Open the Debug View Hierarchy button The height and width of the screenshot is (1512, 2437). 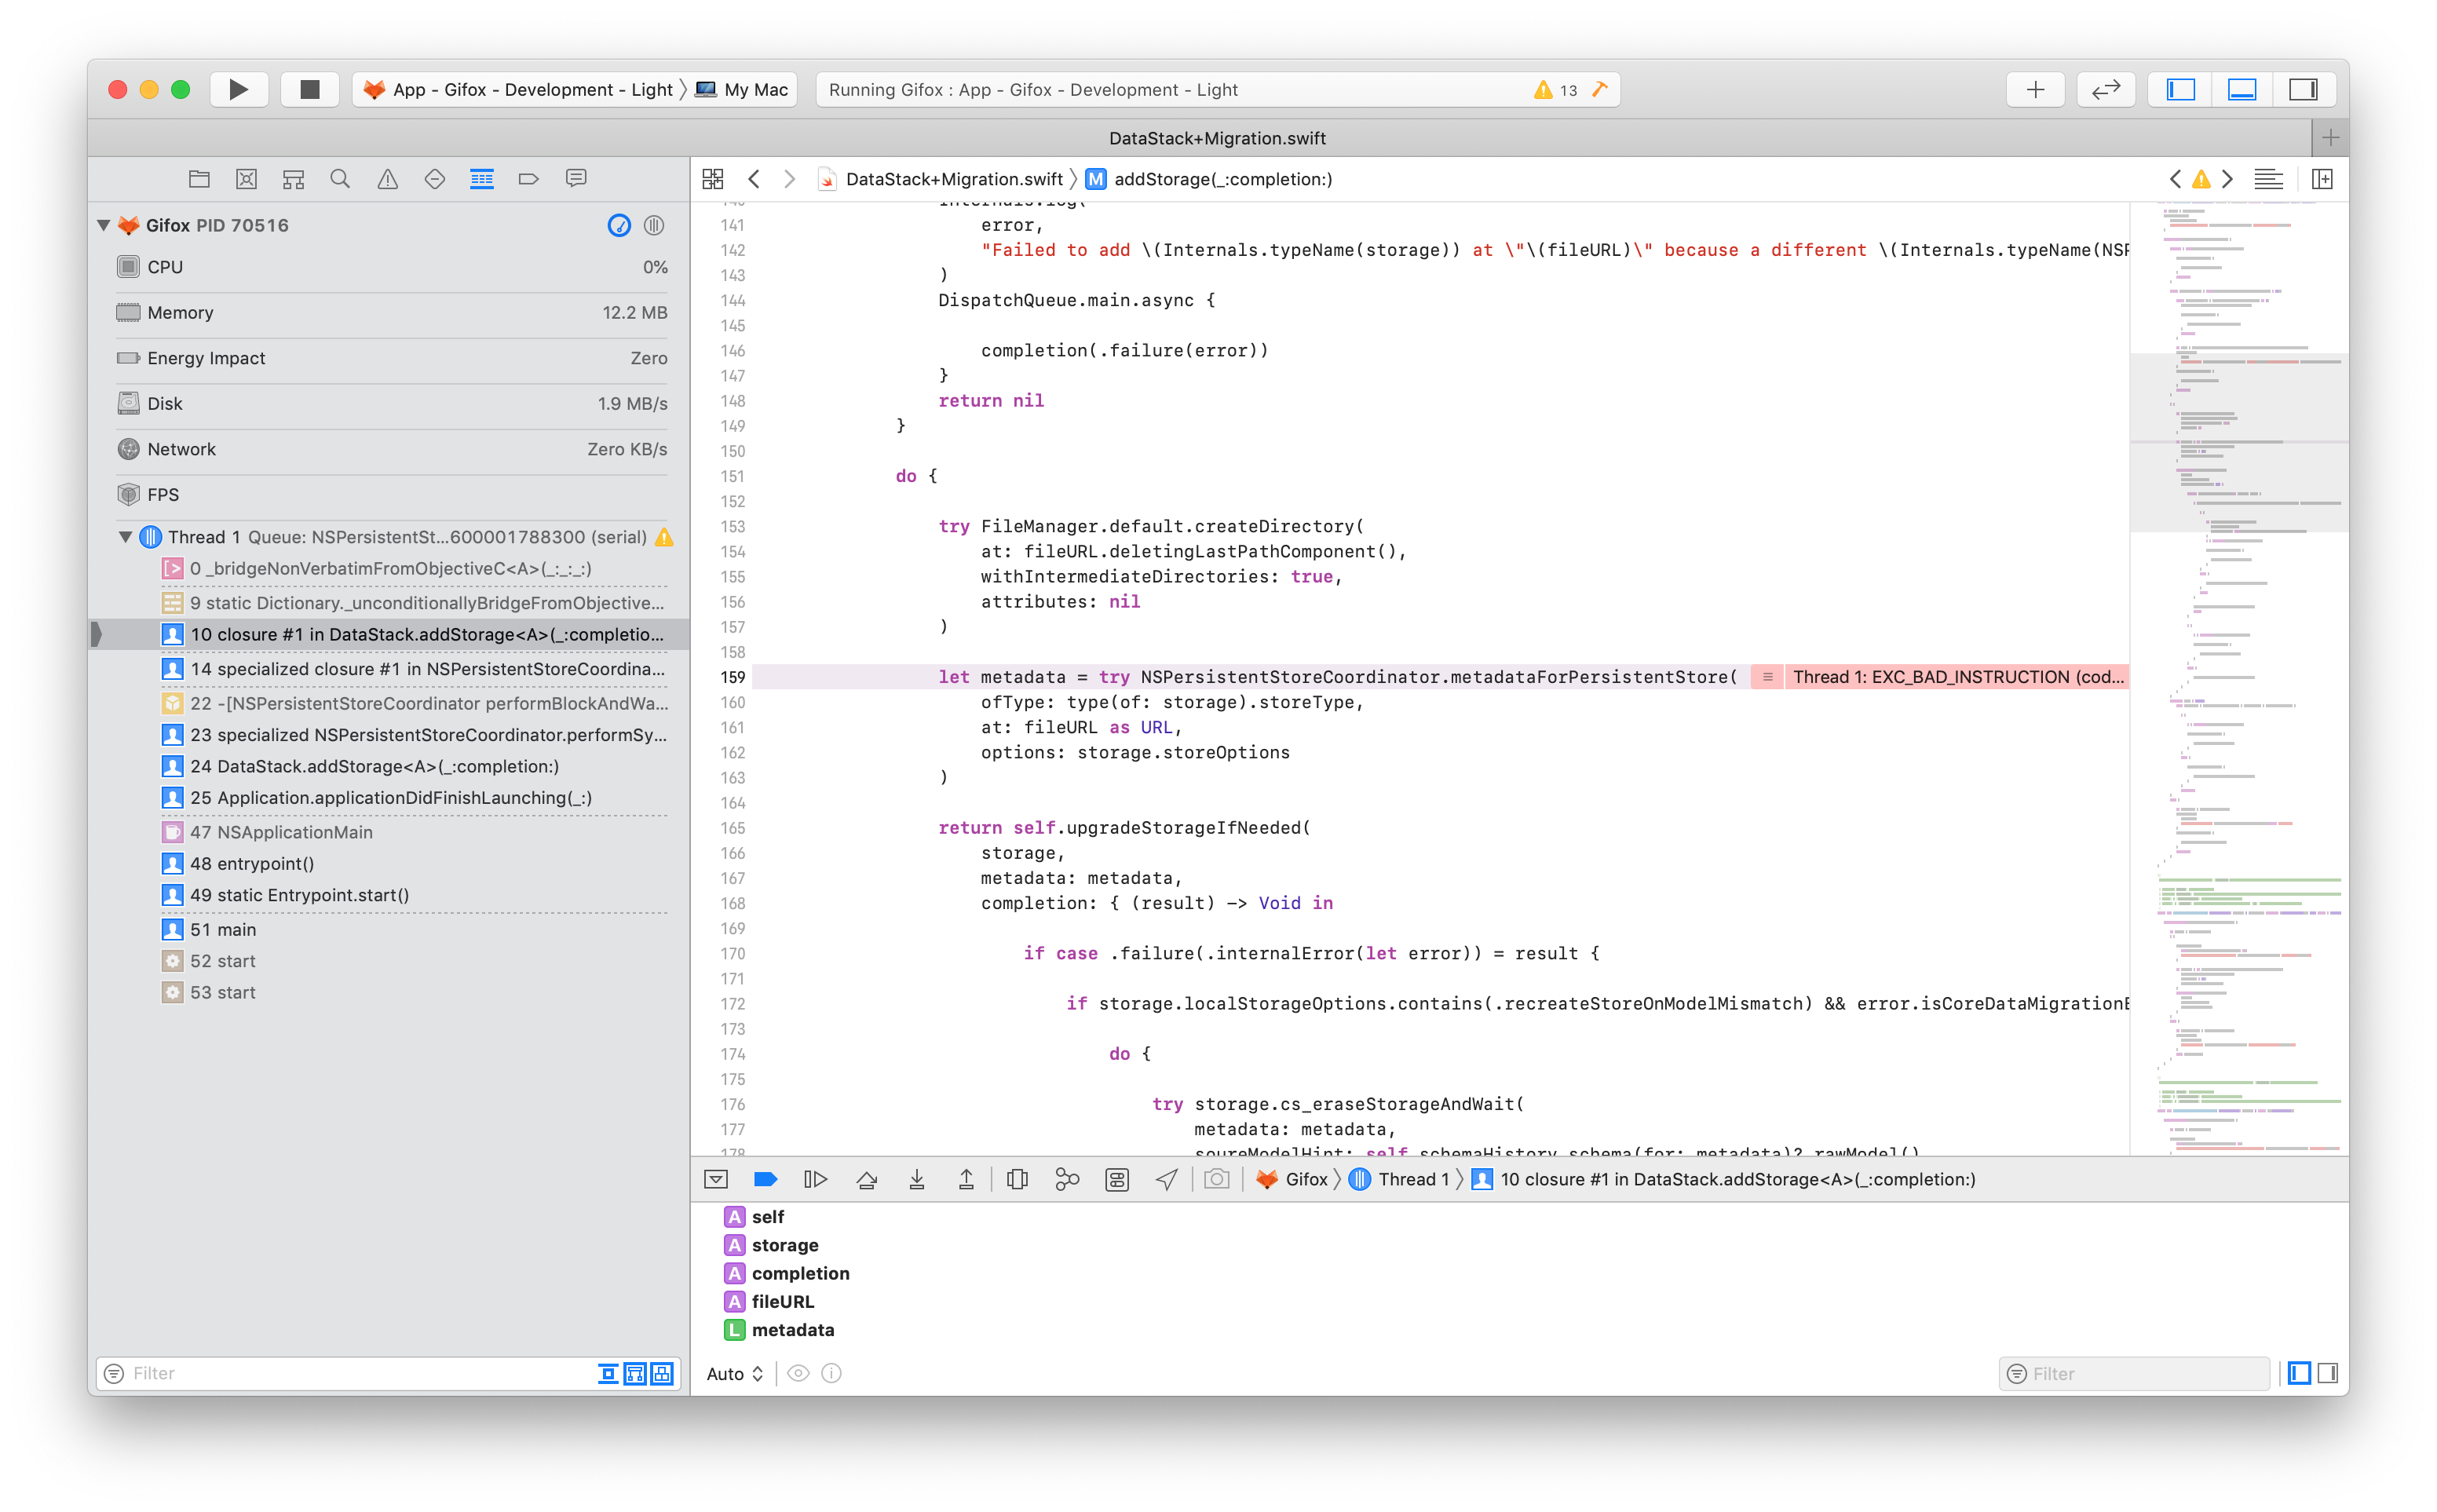tap(1017, 1179)
